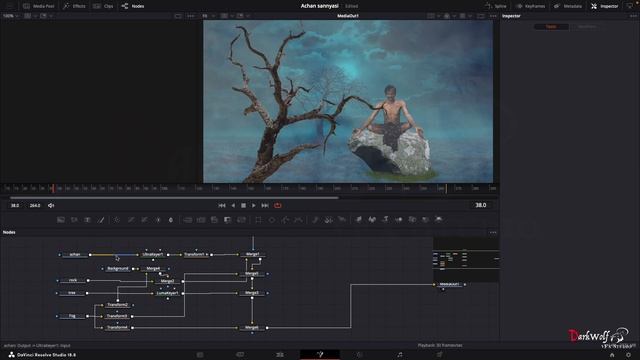This screenshot has width=640, height=360.
Task: Open right viewer Fit zoom dropdown
Action: (208, 16)
